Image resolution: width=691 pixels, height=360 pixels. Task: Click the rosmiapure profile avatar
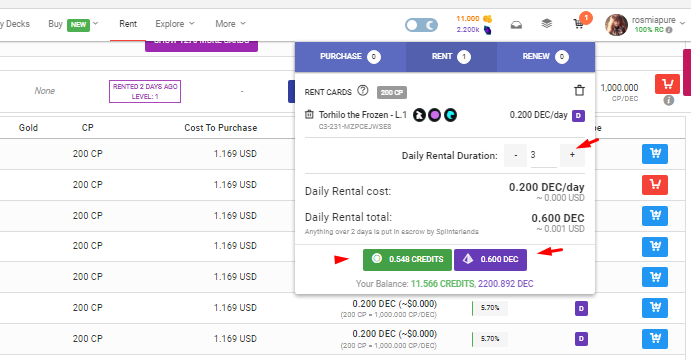pos(616,25)
